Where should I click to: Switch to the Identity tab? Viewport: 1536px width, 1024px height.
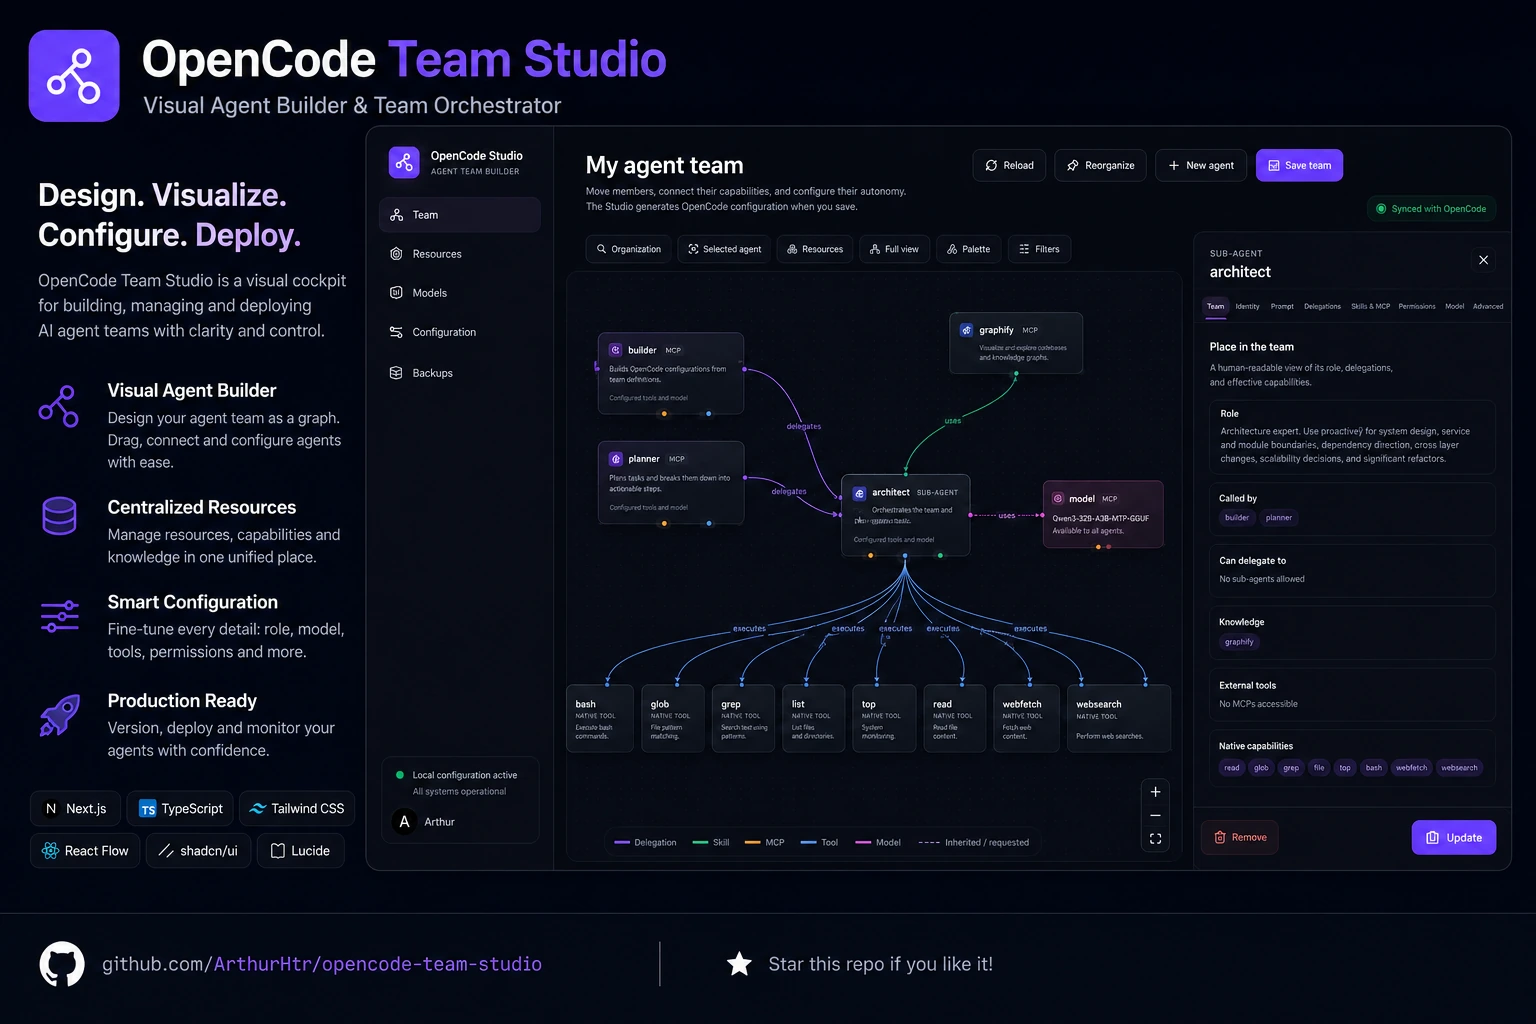(x=1247, y=306)
